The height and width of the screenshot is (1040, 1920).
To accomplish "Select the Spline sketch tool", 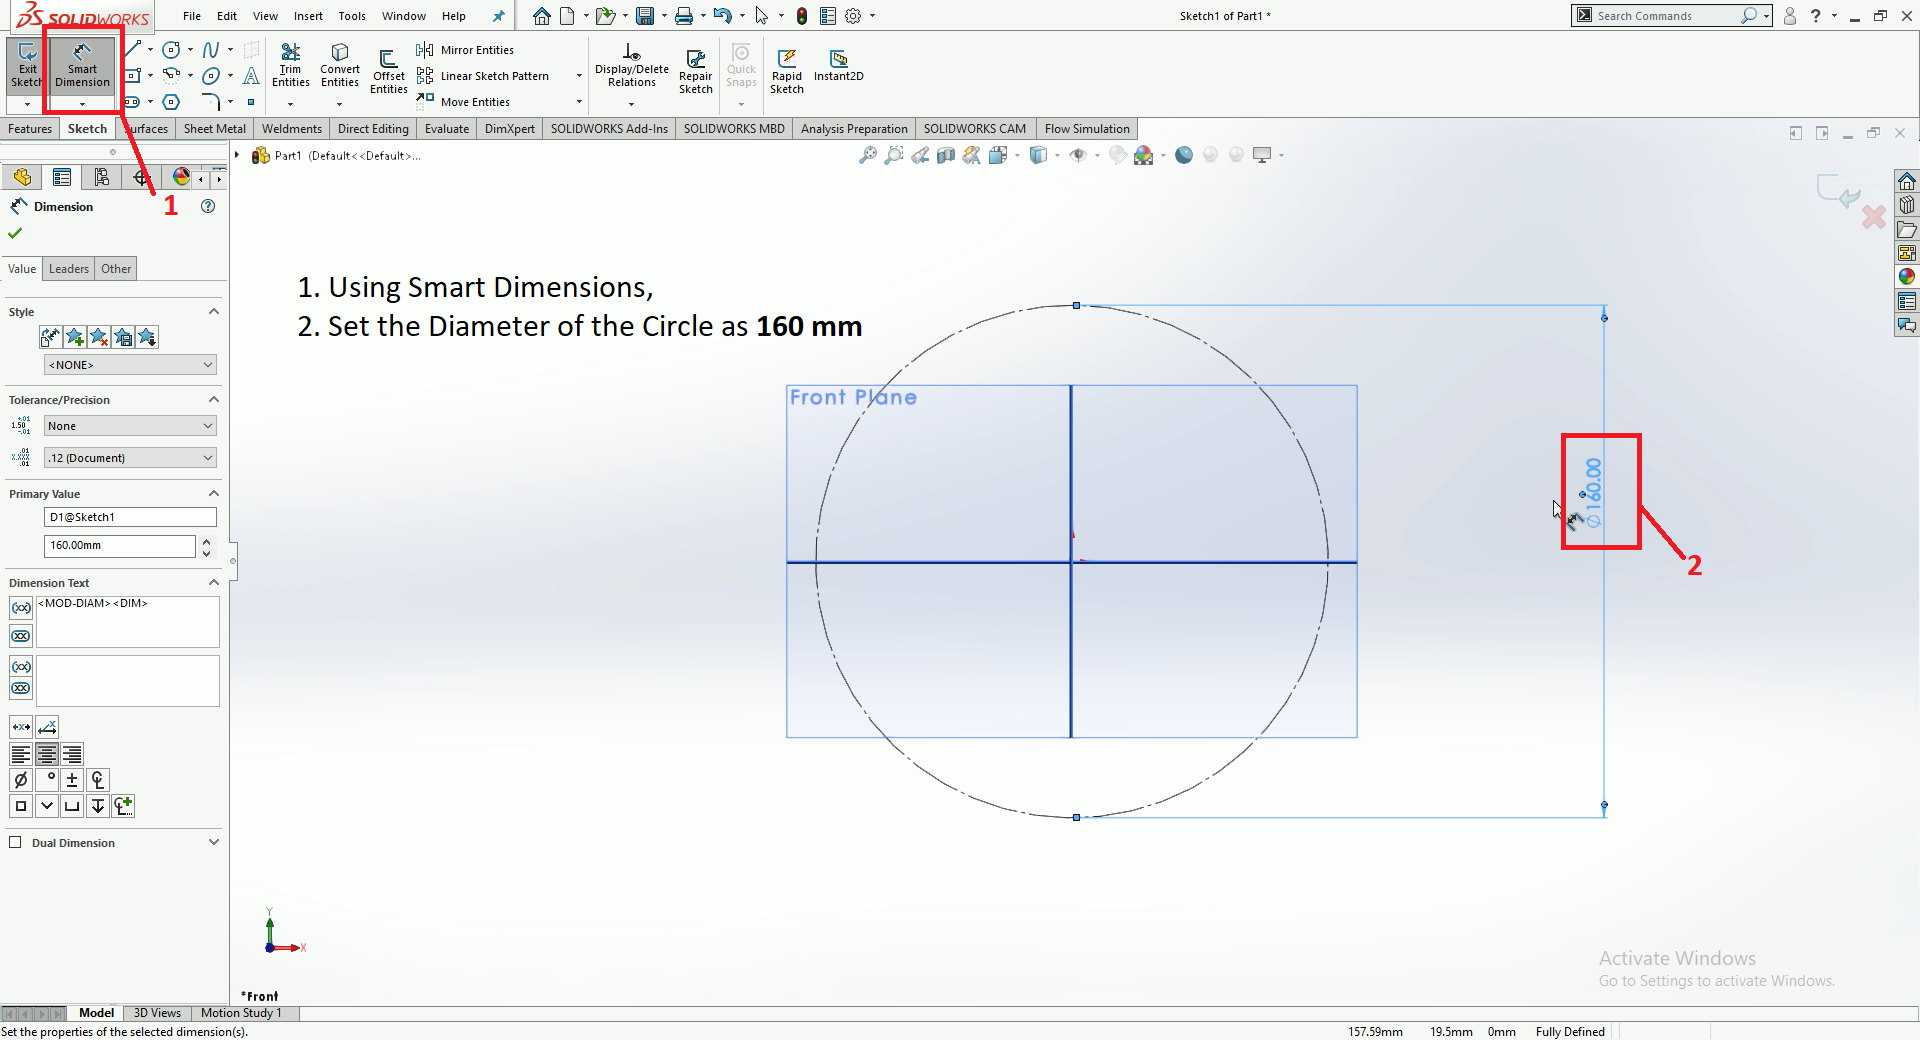I will click(x=211, y=50).
